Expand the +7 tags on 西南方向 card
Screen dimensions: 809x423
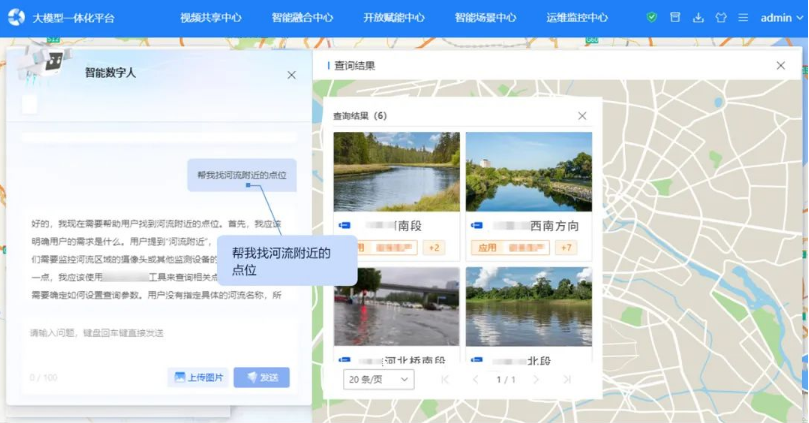(566, 247)
